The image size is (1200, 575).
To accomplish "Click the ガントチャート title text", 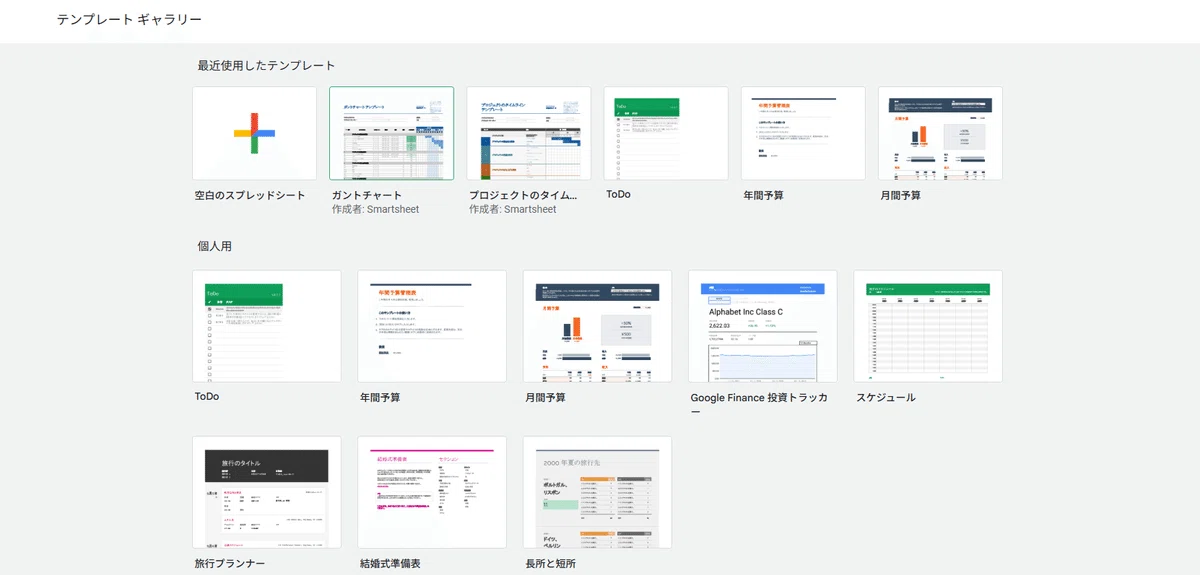I will (x=367, y=196).
